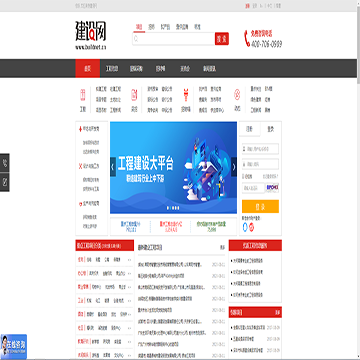
Task: Click the red phone handset icon
Action: click(x=247, y=39)
